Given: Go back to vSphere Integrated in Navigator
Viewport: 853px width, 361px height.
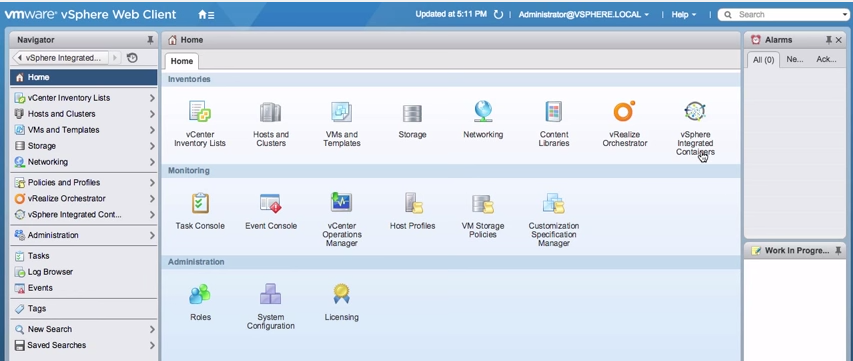Looking at the screenshot, I should coord(59,58).
